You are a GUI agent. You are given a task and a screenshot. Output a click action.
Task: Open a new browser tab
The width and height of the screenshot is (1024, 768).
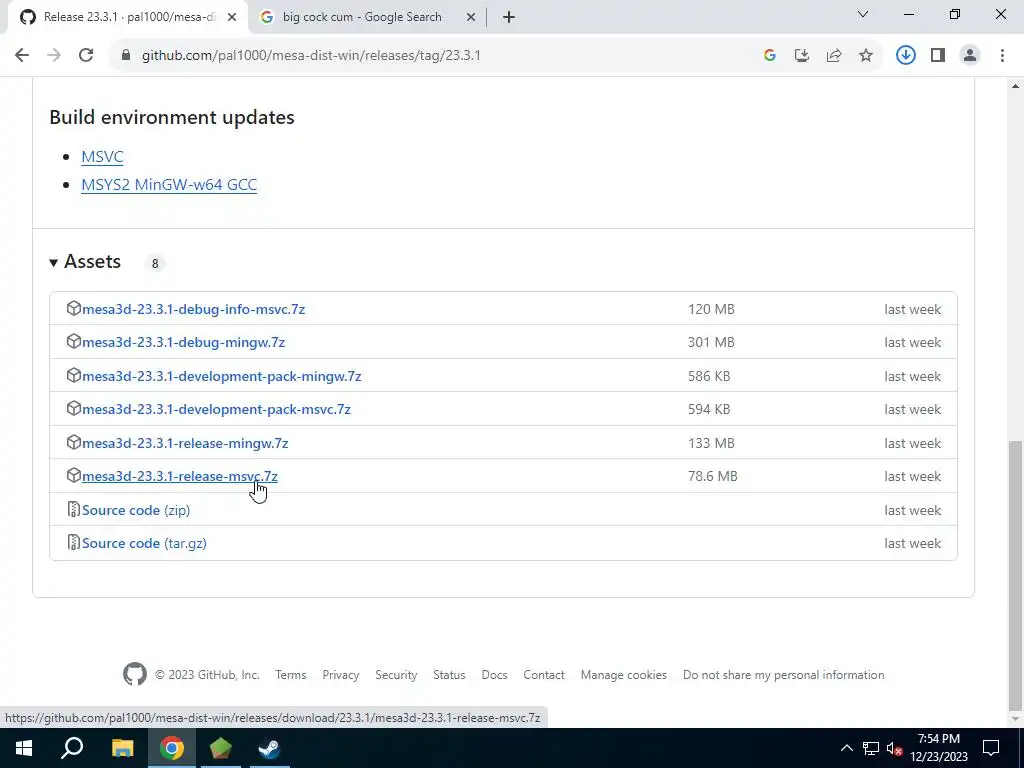click(x=509, y=17)
